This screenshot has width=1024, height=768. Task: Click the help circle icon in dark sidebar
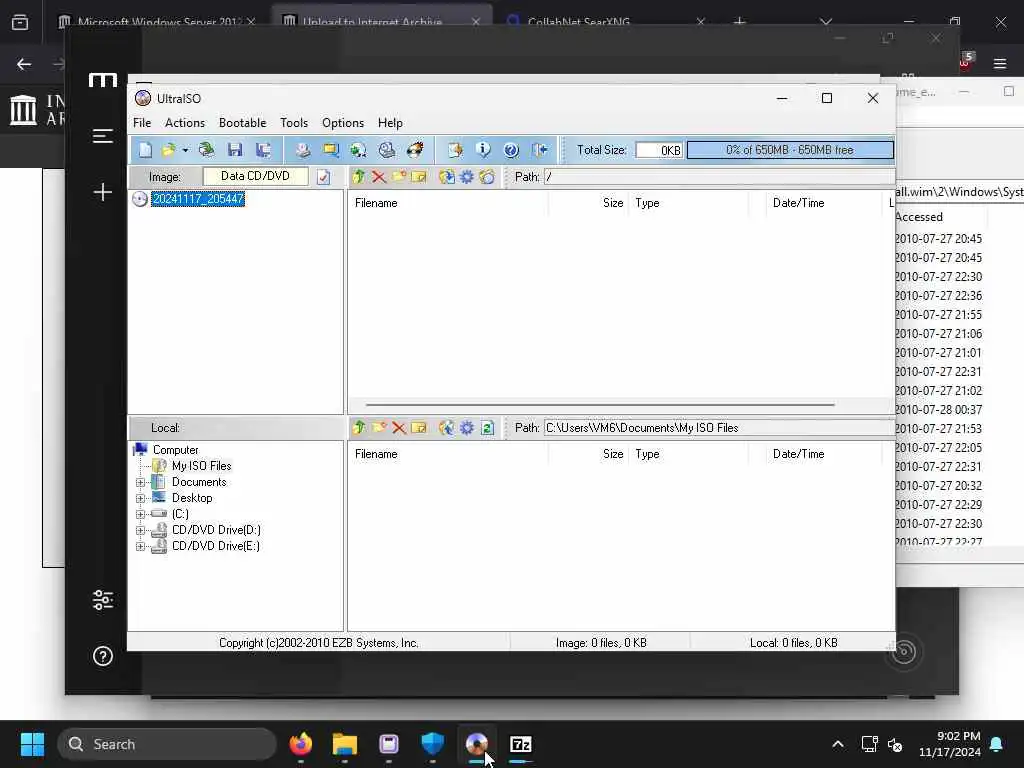pos(103,656)
